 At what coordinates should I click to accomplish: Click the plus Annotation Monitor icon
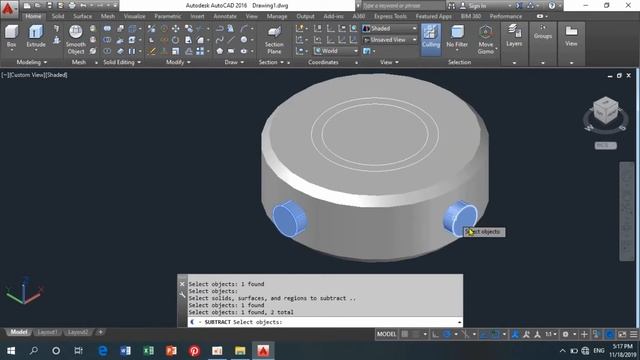click(584, 334)
